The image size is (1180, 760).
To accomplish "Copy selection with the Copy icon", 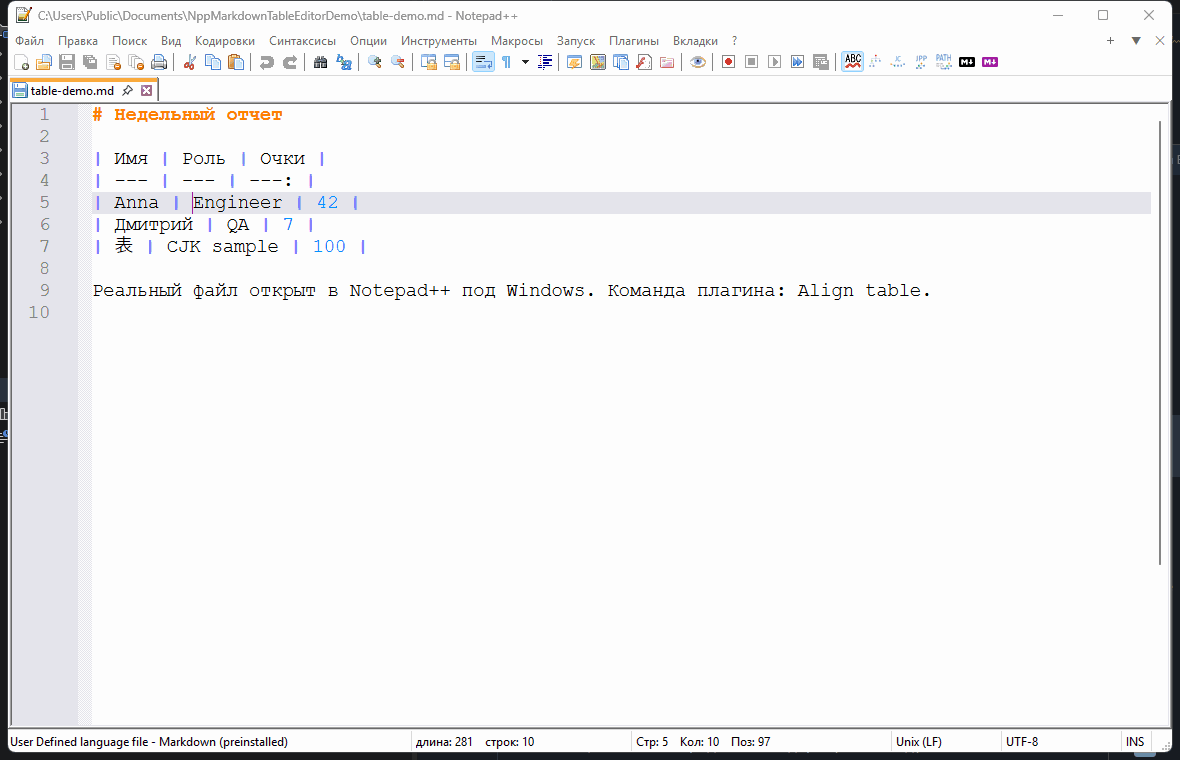I will pyautogui.click(x=213, y=62).
